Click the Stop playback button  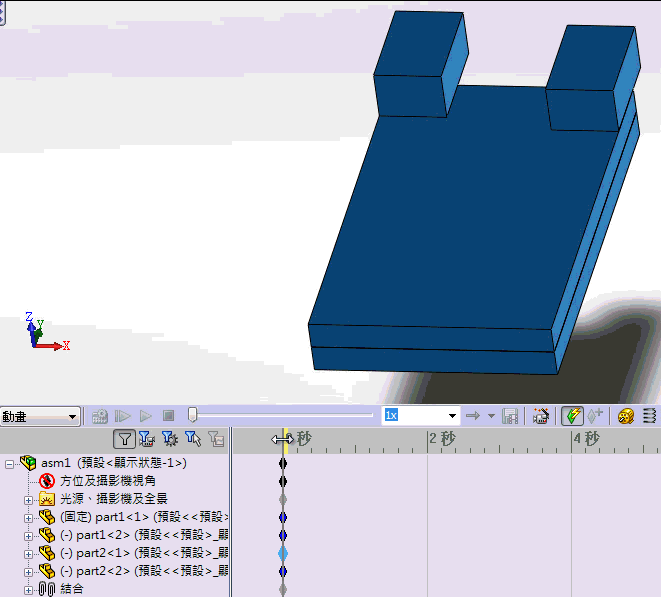tap(169, 416)
